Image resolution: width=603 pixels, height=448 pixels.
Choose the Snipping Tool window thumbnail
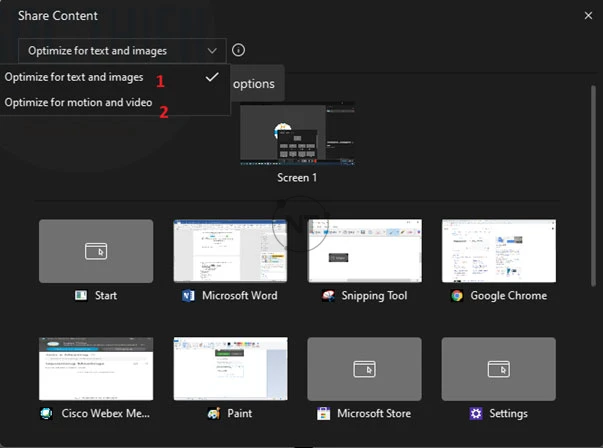pos(364,251)
